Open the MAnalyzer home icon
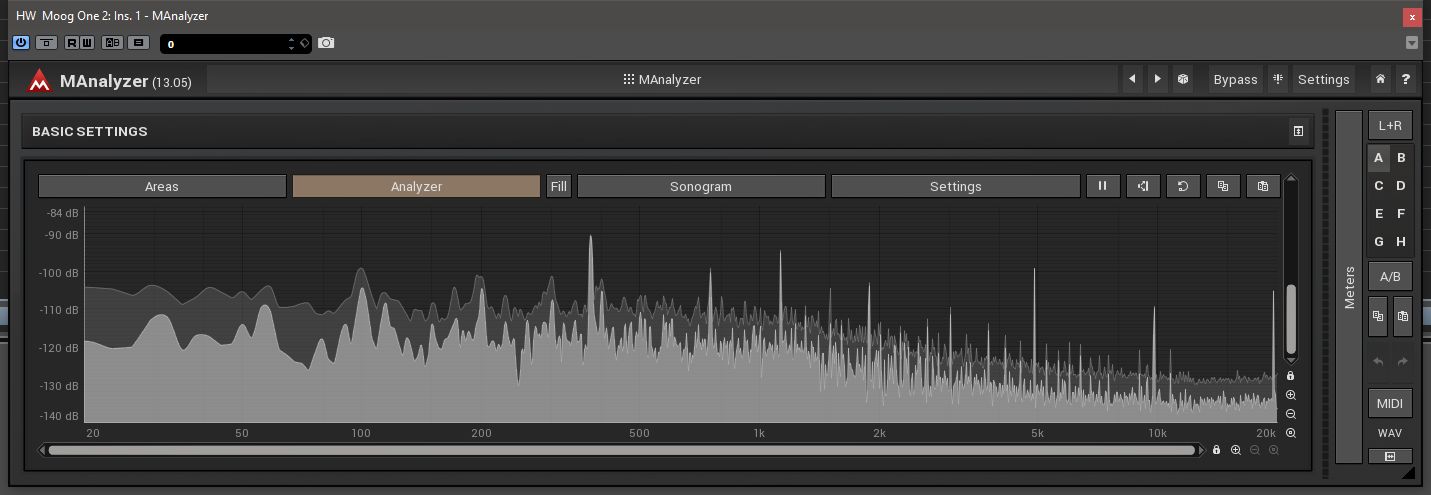The width and height of the screenshot is (1431, 495). [x=1380, y=79]
